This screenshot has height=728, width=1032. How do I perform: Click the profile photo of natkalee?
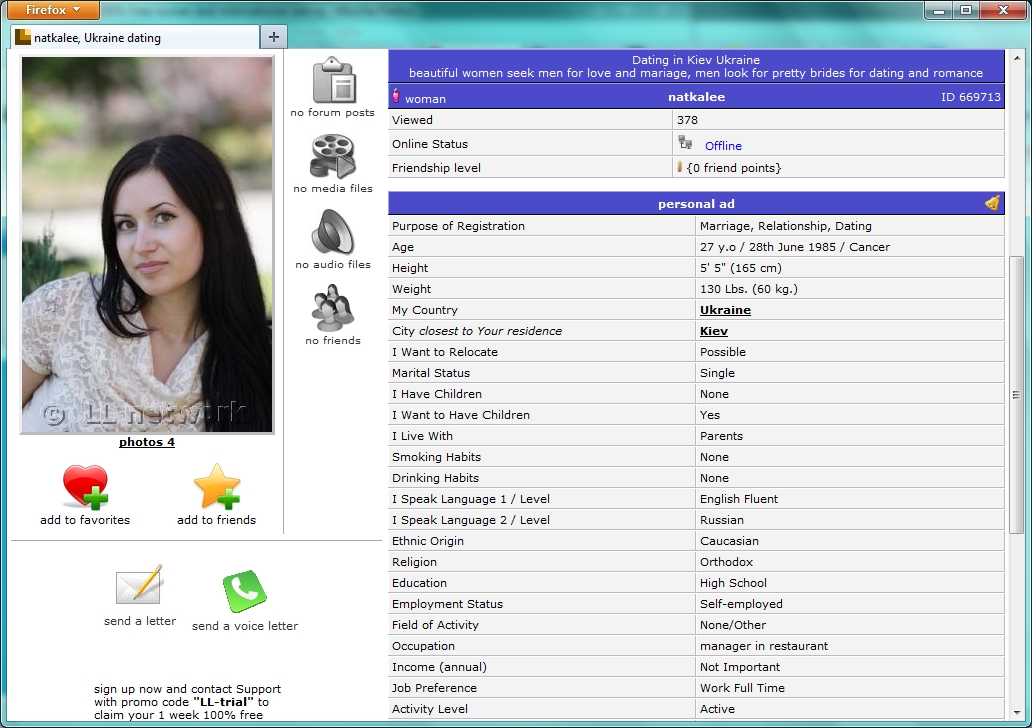[x=147, y=245]
